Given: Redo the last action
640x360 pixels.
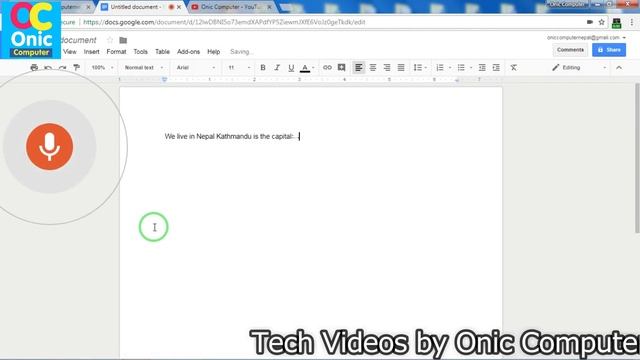Looking at the screenshot, I should [x=62, y=68].
